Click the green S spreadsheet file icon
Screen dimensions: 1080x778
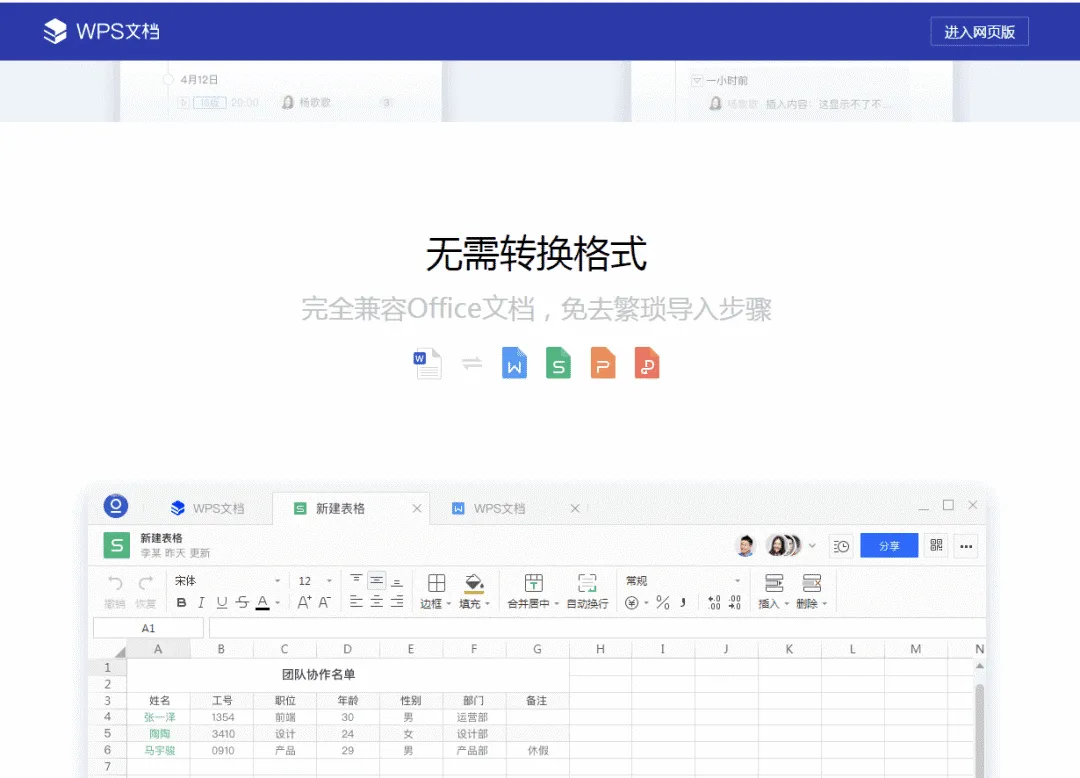(x=116, y=545)
